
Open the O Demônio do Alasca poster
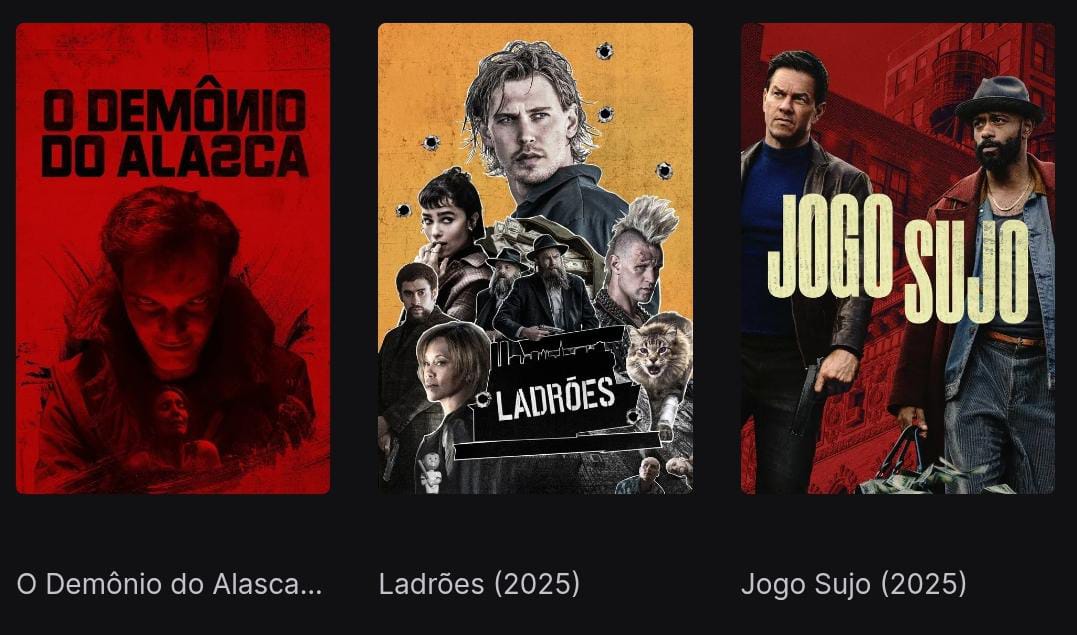pos(173,258)
